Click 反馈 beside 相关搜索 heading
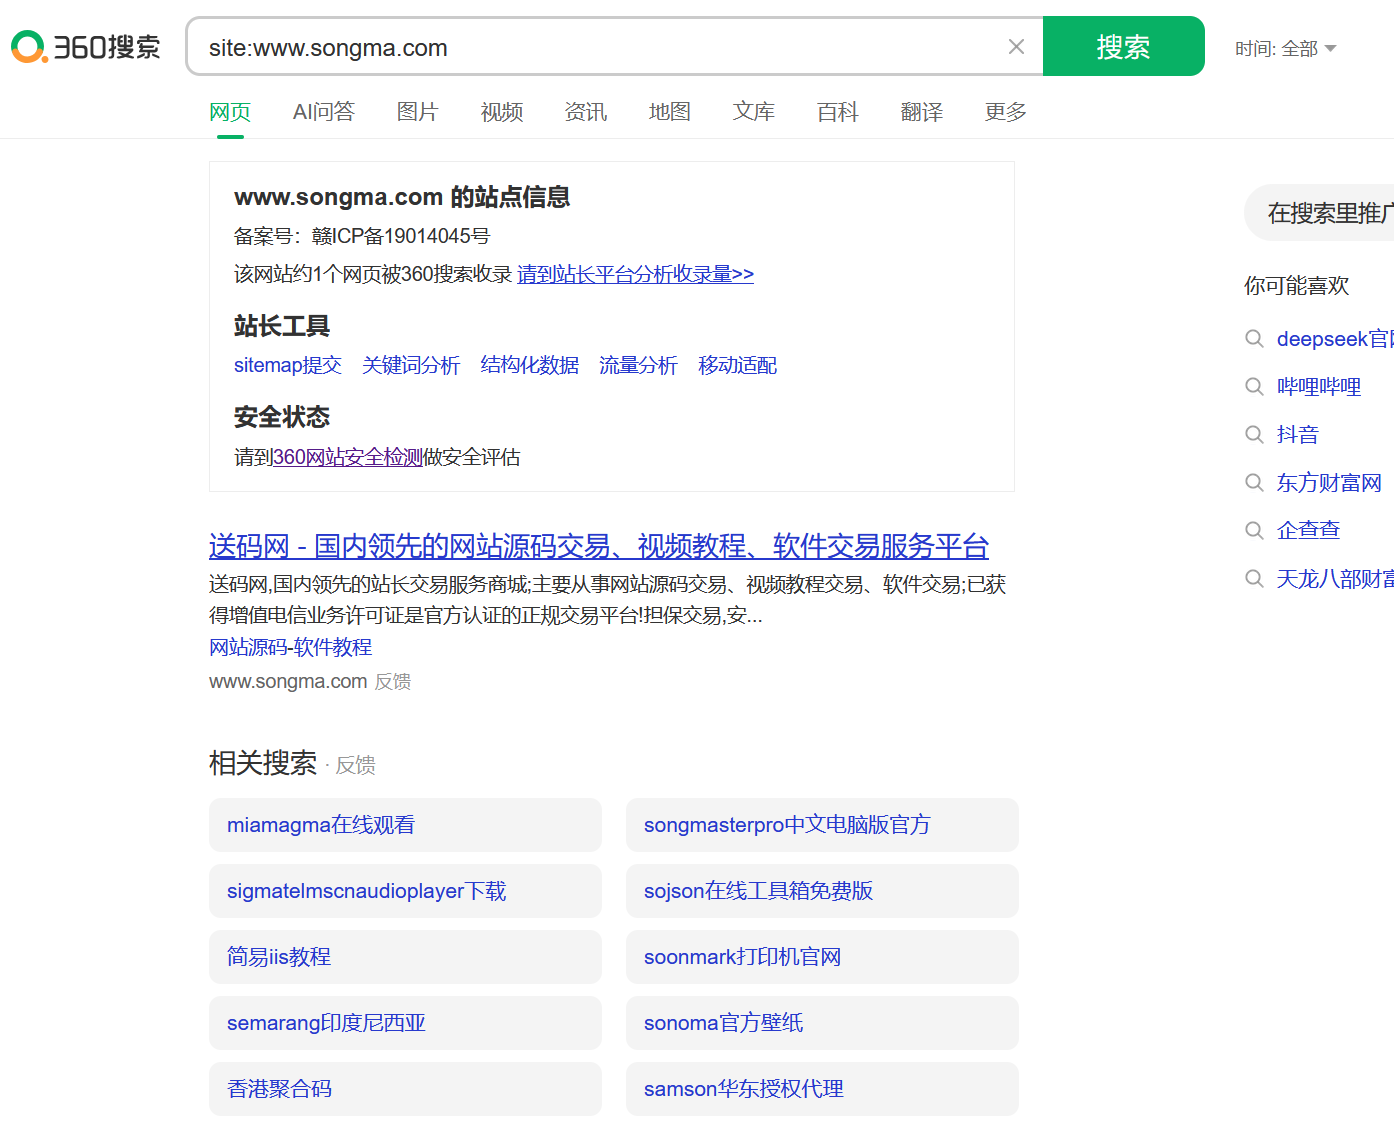This screenshot has width=1394, height=1134. (x=355, y=765)
